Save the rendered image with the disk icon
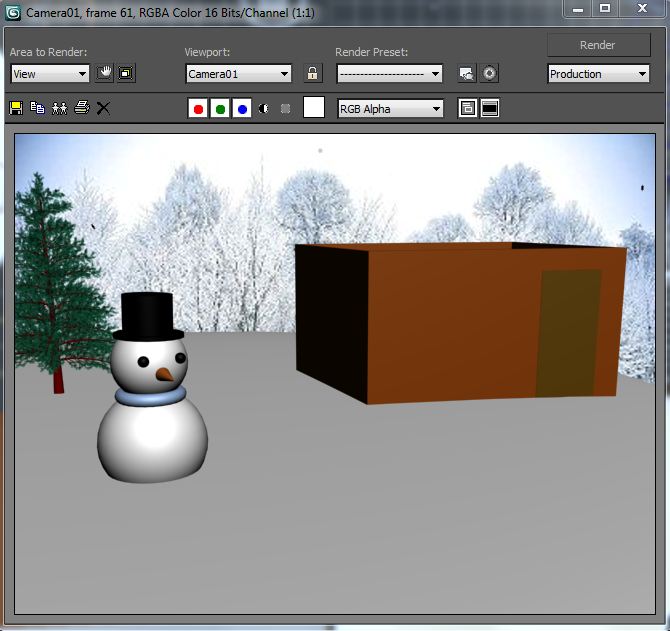The width and height of the screenshot is (670, 631). pyautogui.click(x=16, y=108)
